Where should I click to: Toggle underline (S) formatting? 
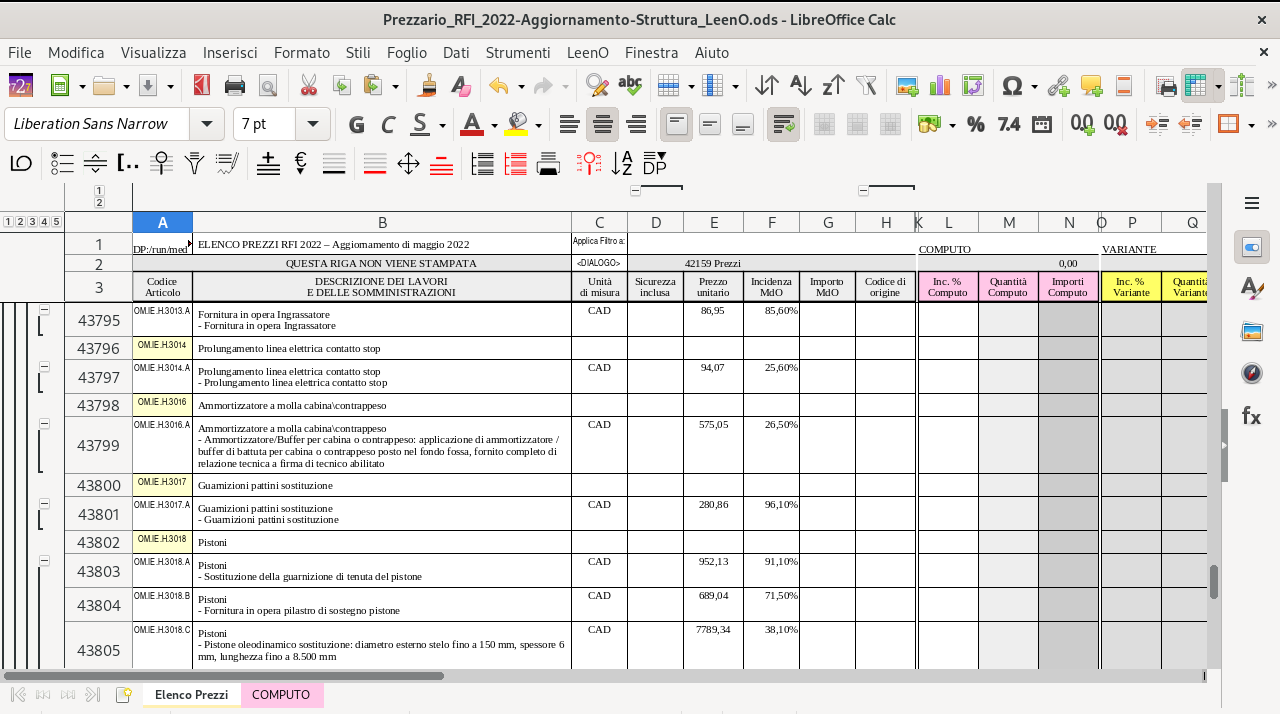[421, 124]
